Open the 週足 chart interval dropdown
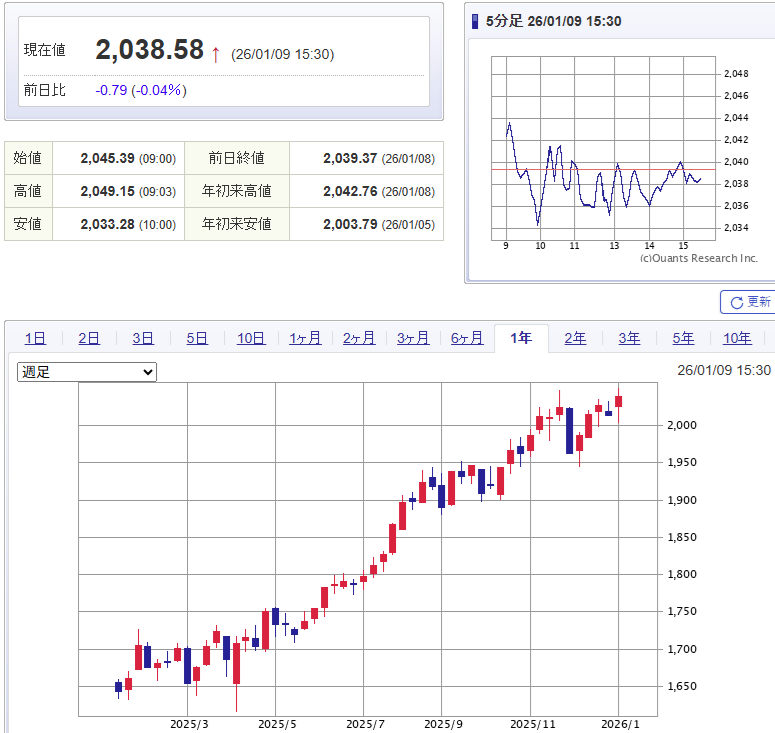Screen dimensions: 775x733 pos(87,372)
